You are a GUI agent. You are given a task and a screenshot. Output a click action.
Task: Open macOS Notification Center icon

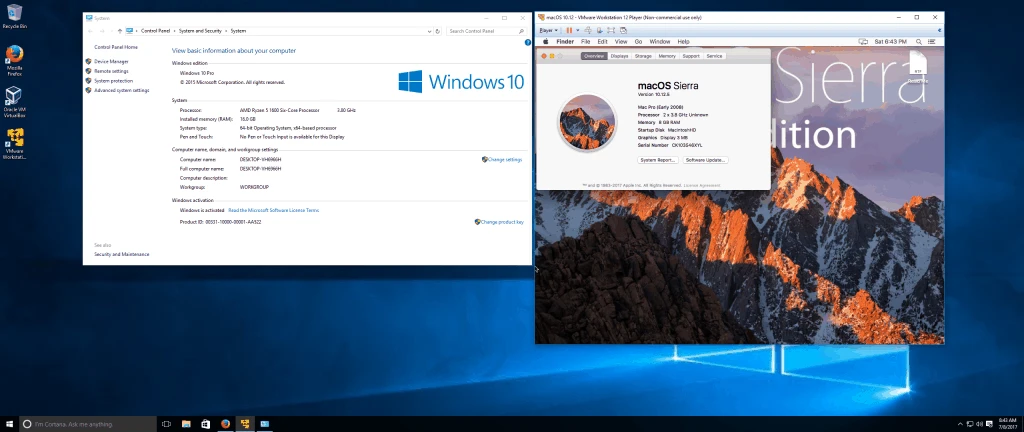932,42
